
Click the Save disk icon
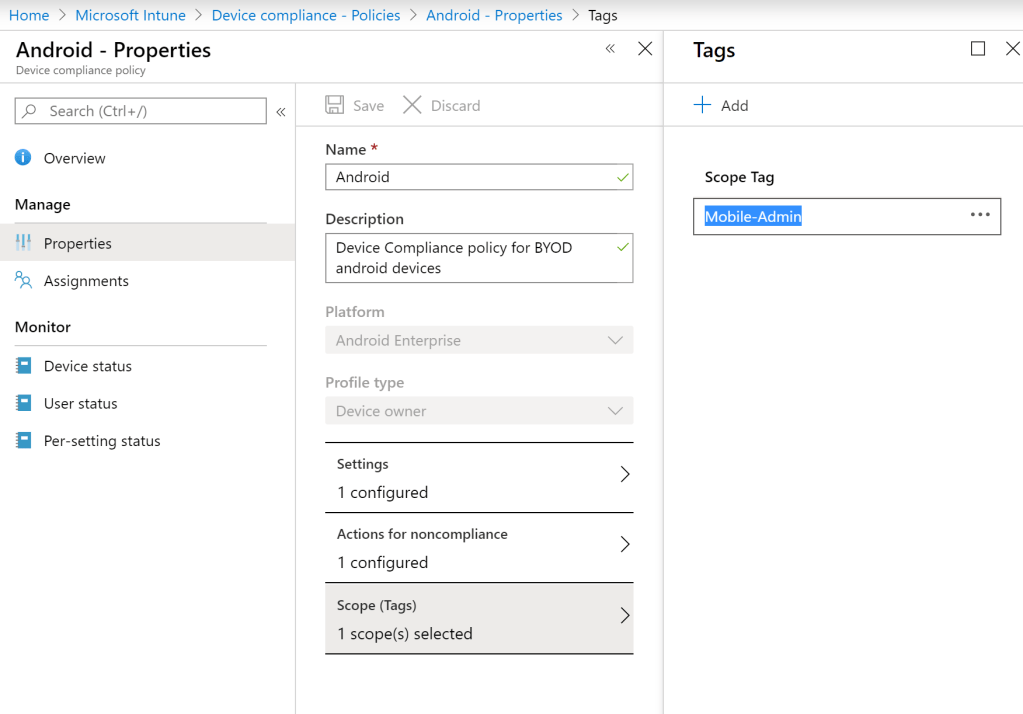click(x=335, y=105)
